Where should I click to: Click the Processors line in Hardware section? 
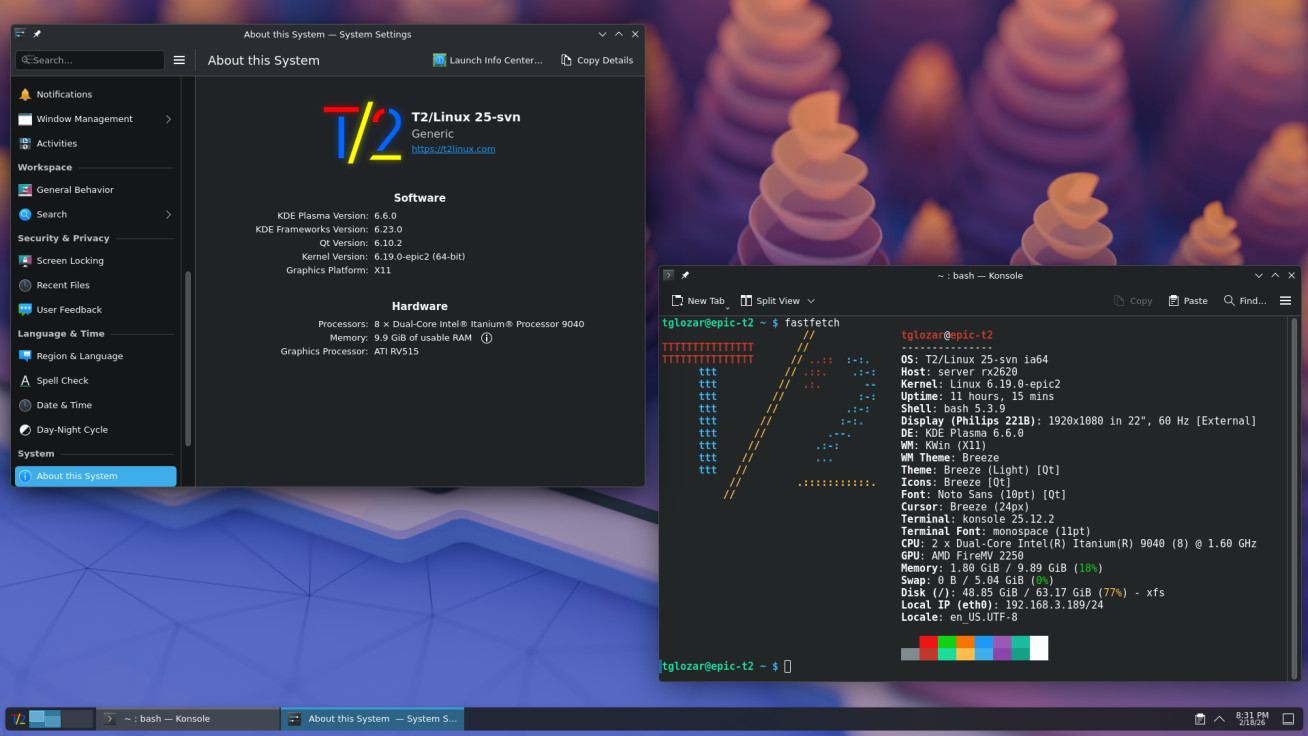451,324
